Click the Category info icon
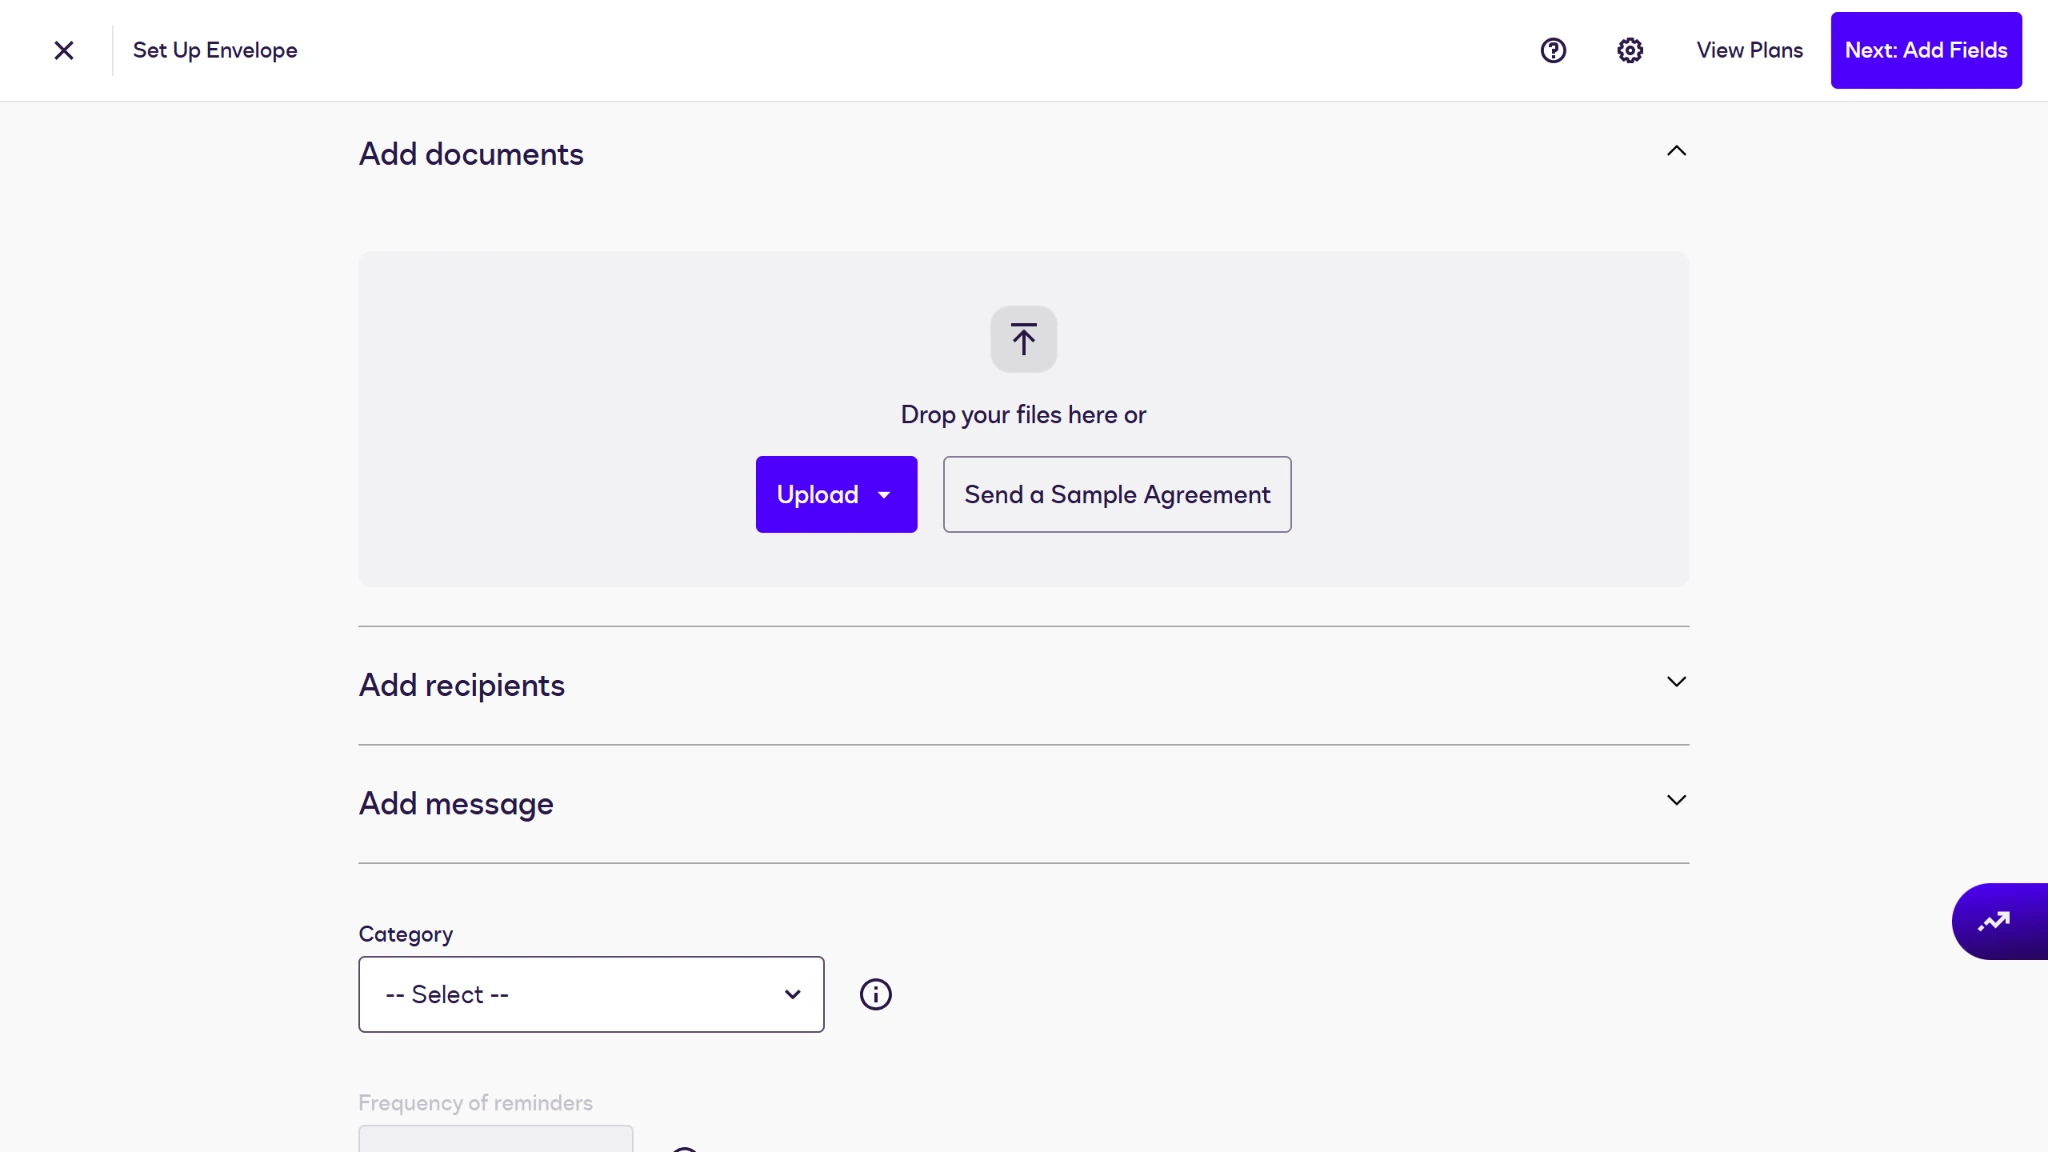 point(875,994)
